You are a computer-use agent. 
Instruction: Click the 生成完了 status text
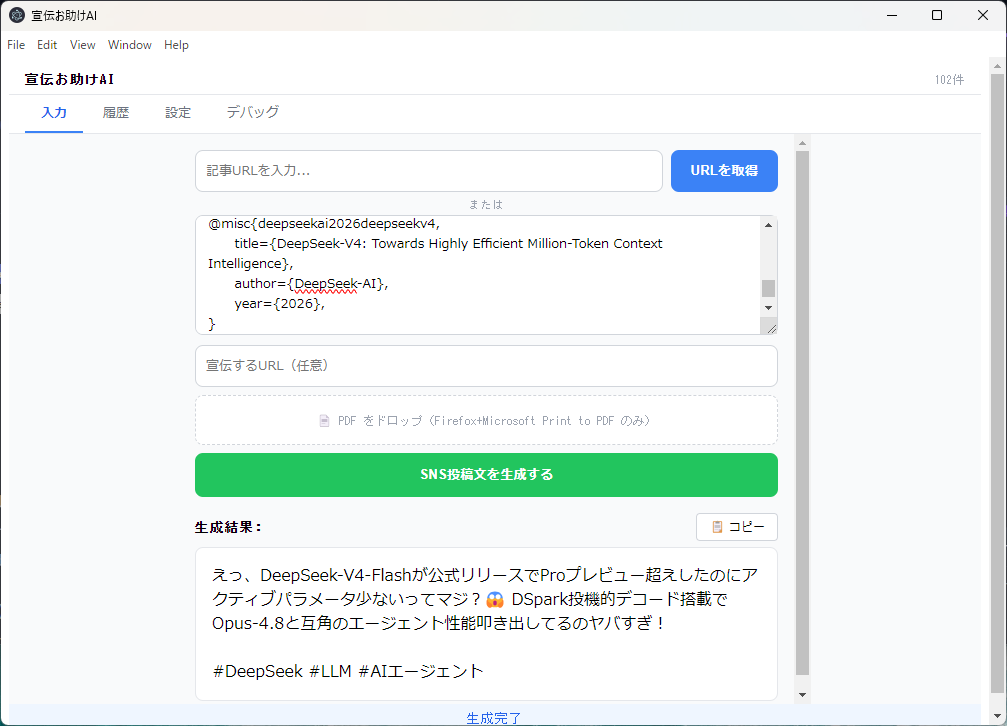pos(493,718)
